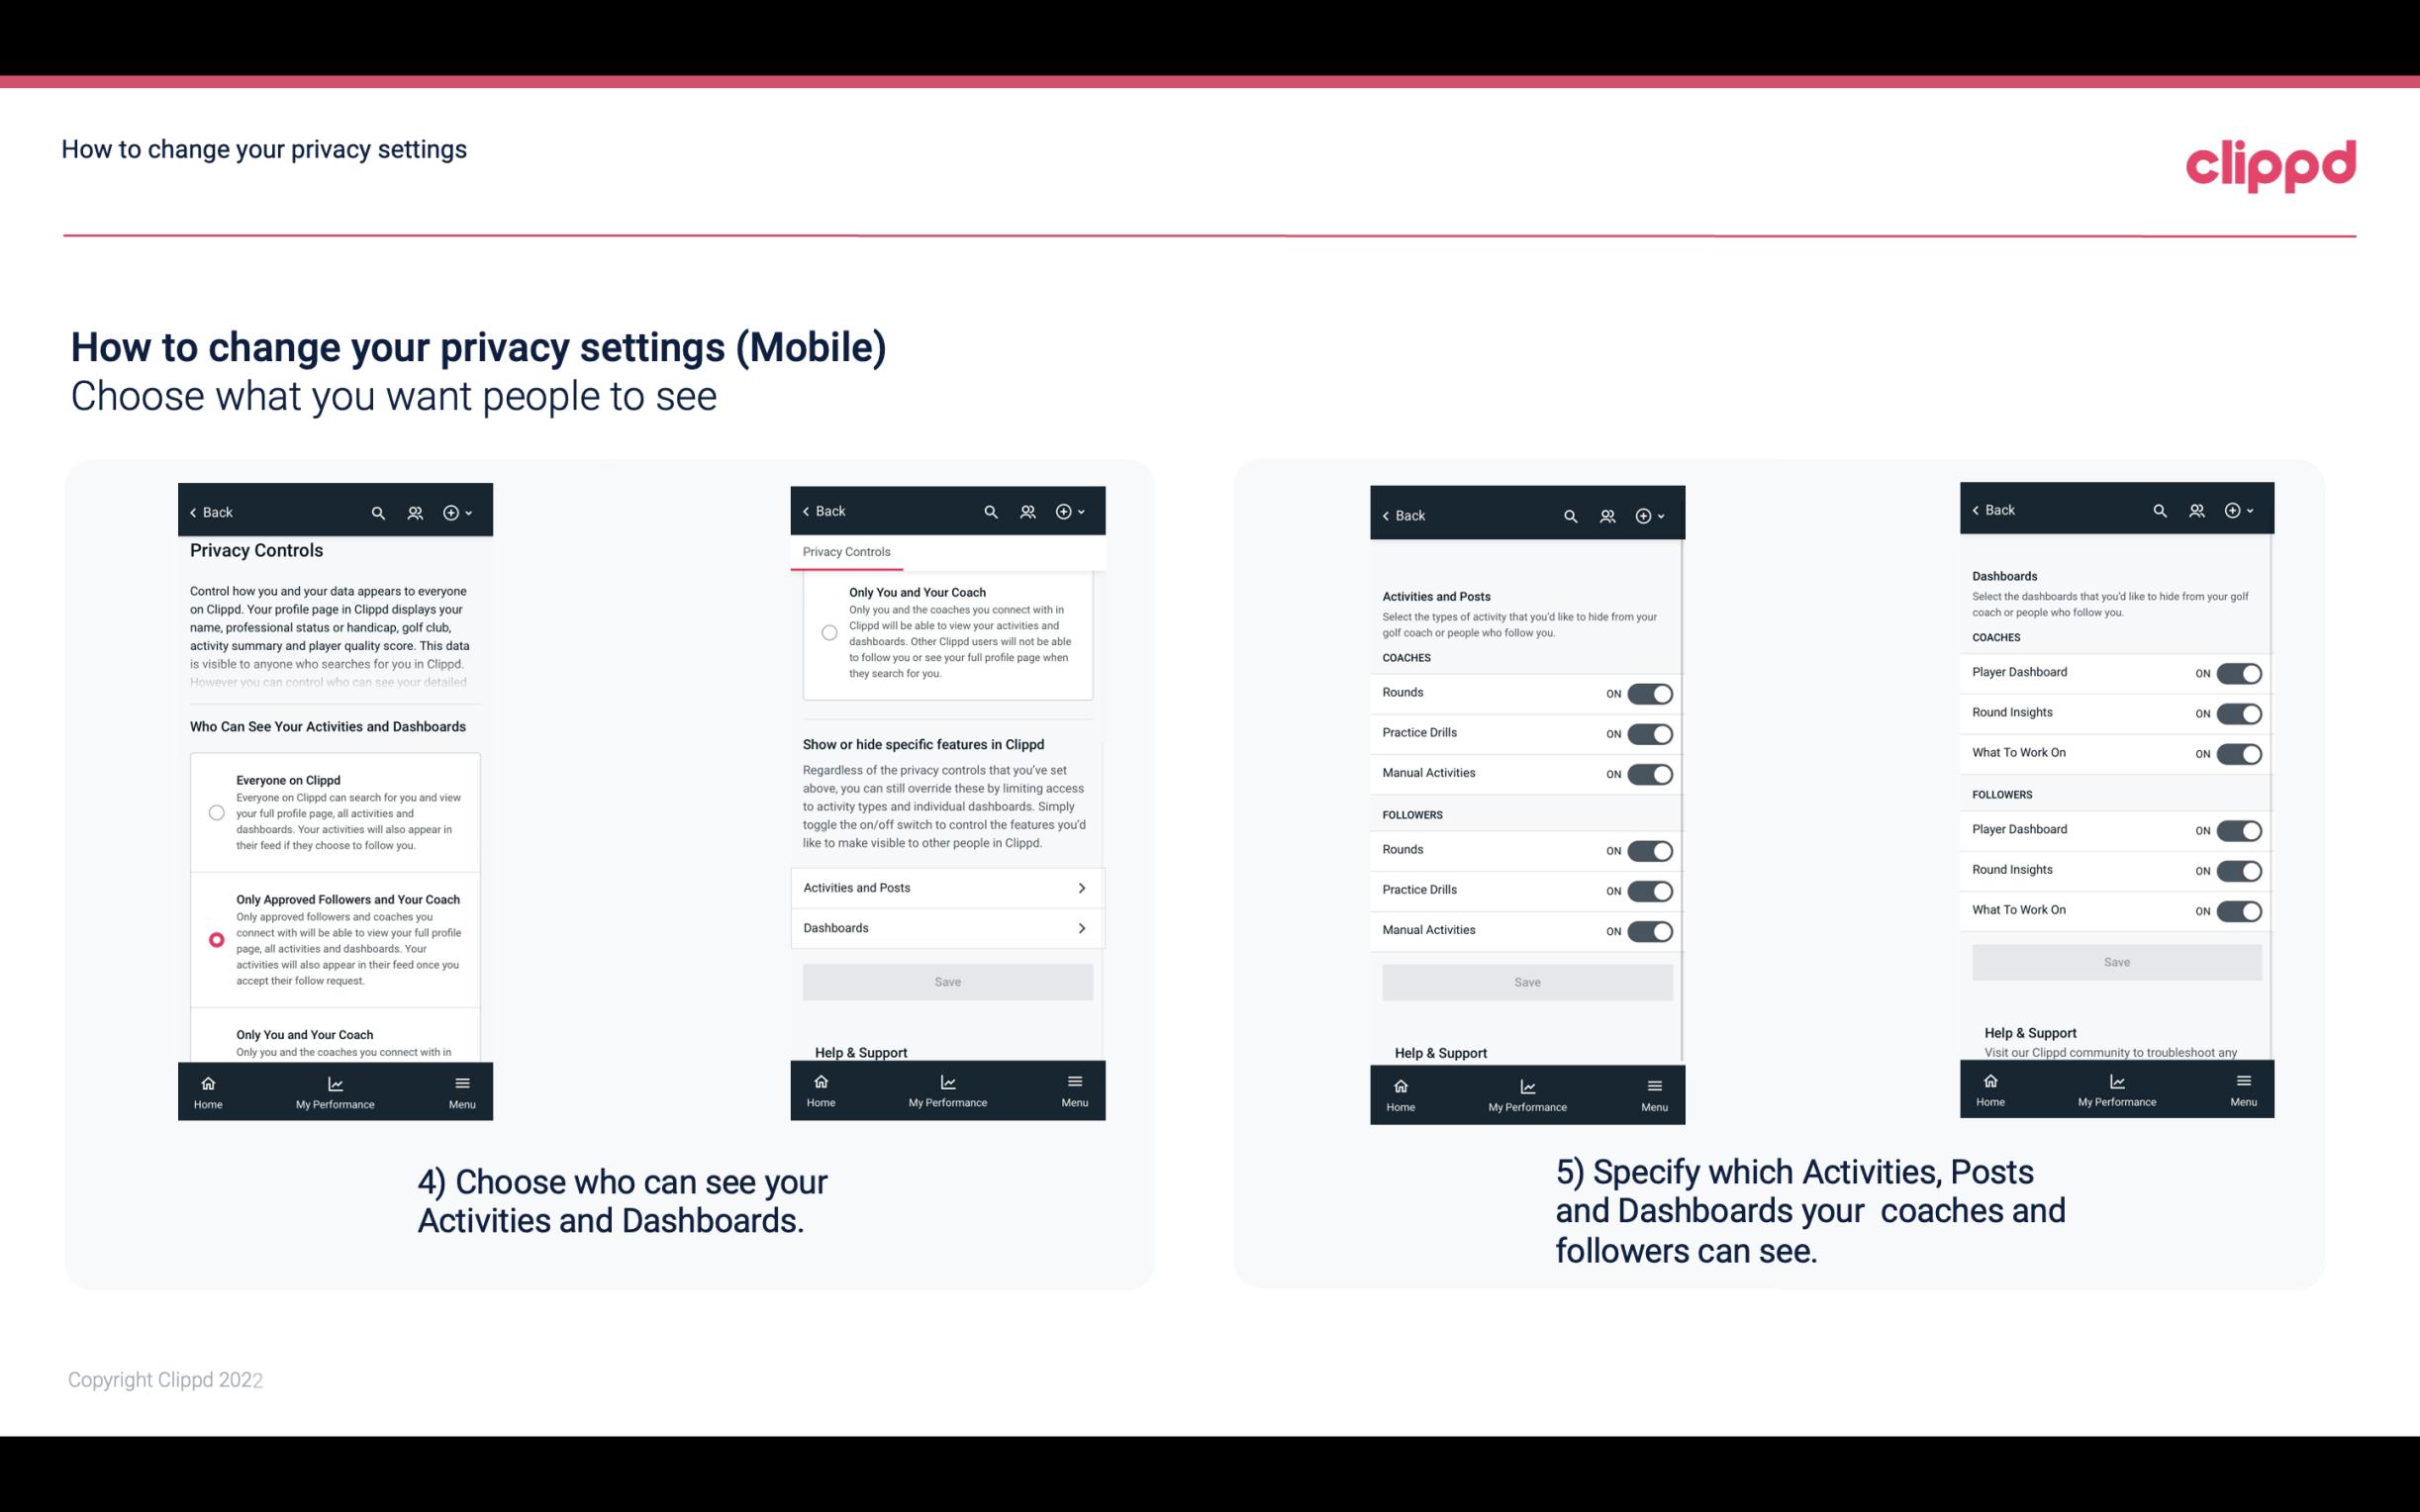
Task: Expand Dashboards section in Privacy Controls
Action: coord(946,927)
